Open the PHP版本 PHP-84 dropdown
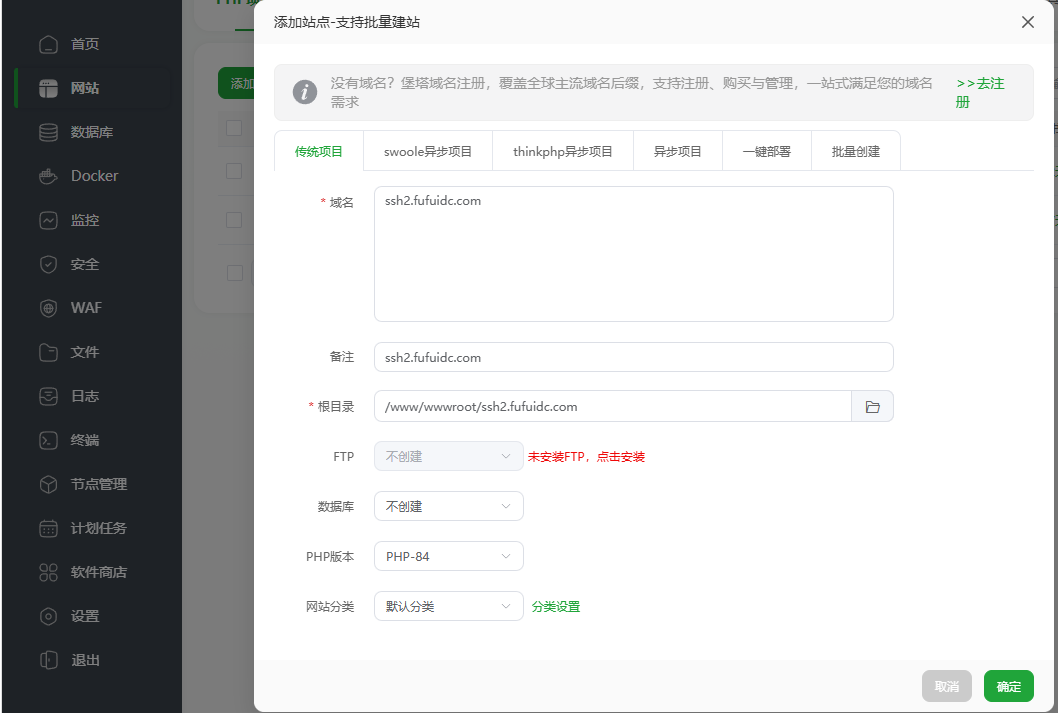This screenshot has height=713, width=1058. [449, 557]
